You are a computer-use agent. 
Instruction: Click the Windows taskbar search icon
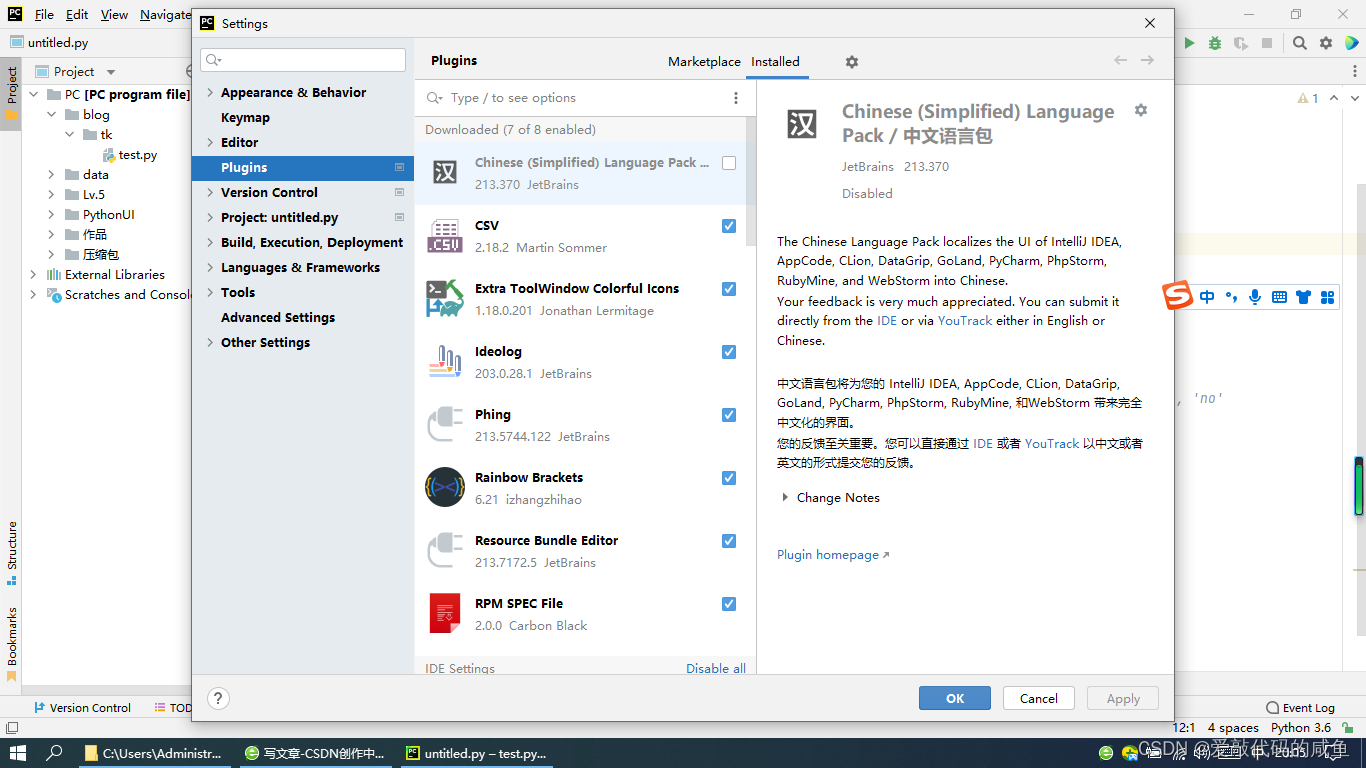pyautogui.click(x=55, y=752)
